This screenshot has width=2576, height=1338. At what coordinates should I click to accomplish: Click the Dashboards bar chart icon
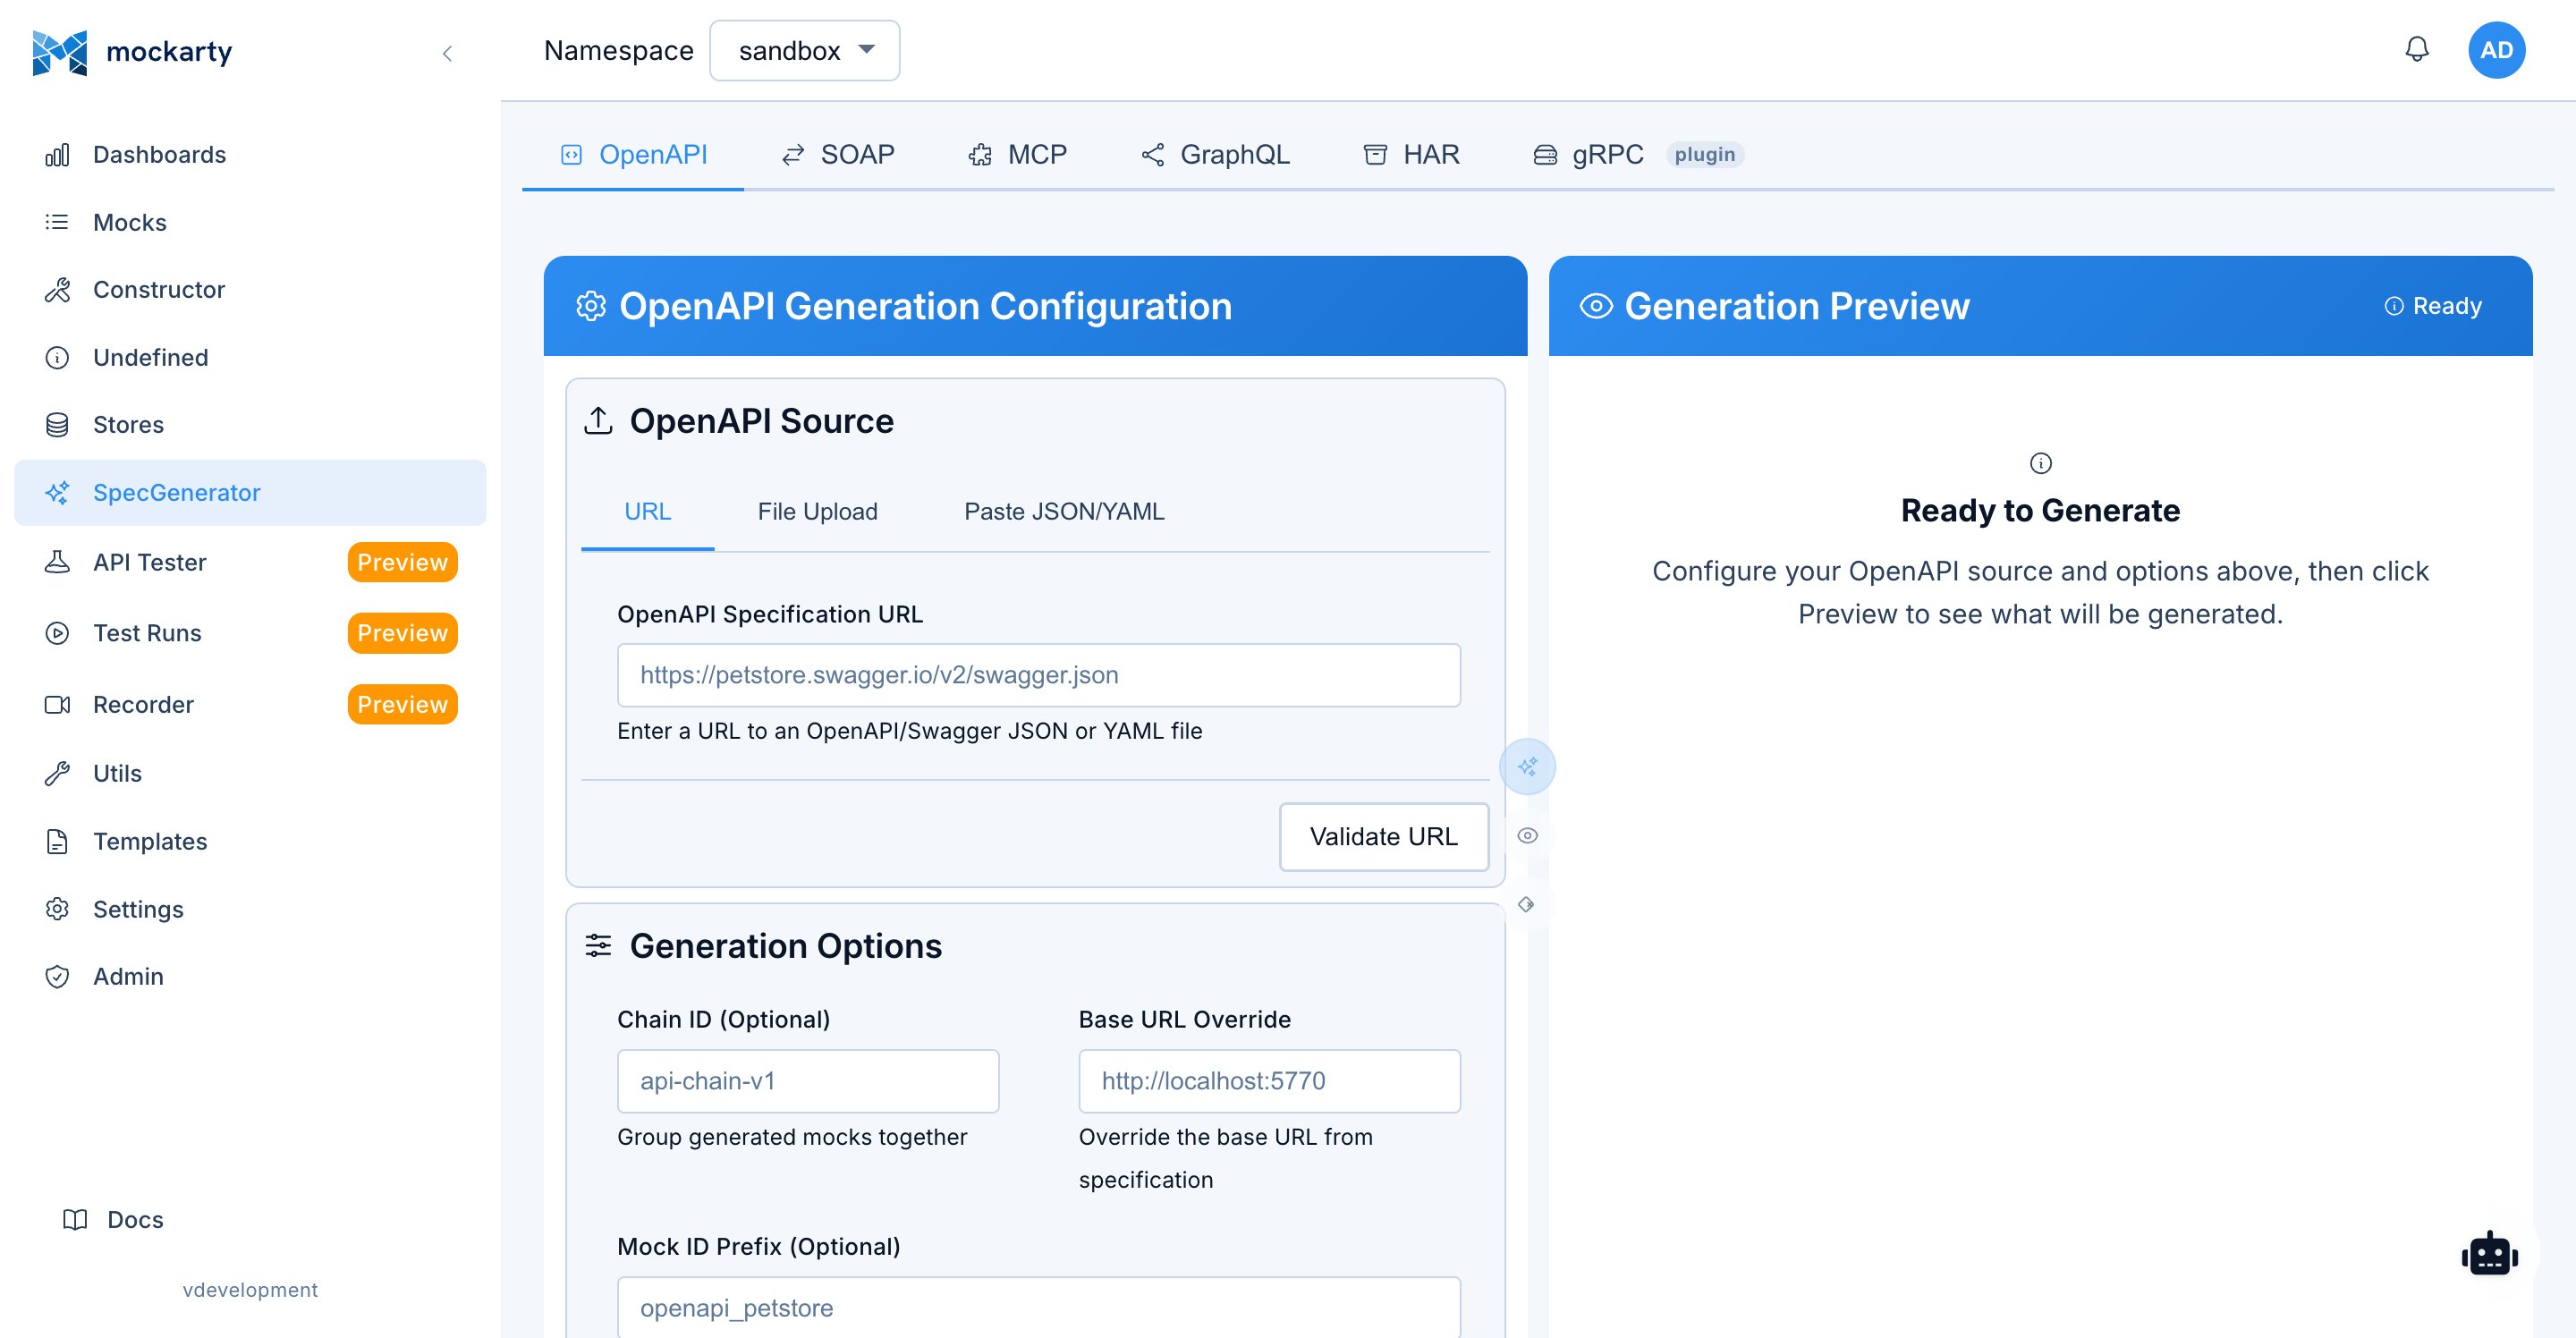coord(57,155)
